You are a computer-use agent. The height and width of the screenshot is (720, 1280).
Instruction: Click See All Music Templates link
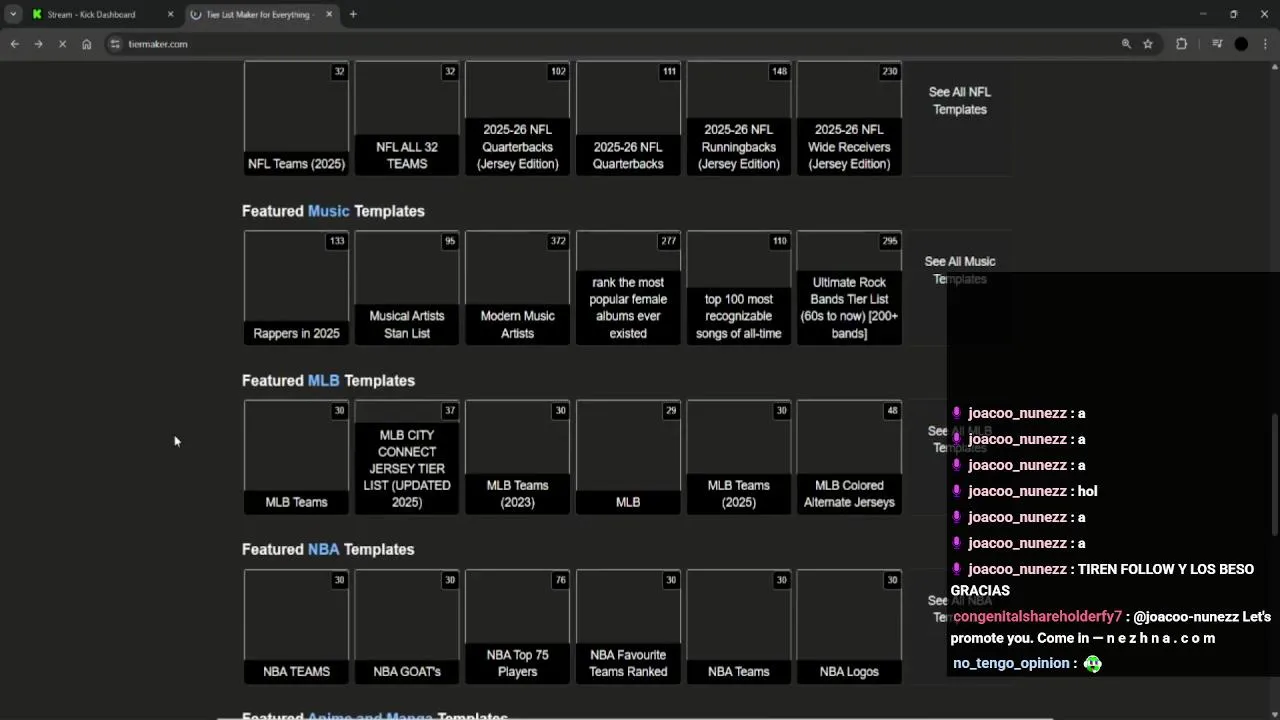[x=960, y=270]
